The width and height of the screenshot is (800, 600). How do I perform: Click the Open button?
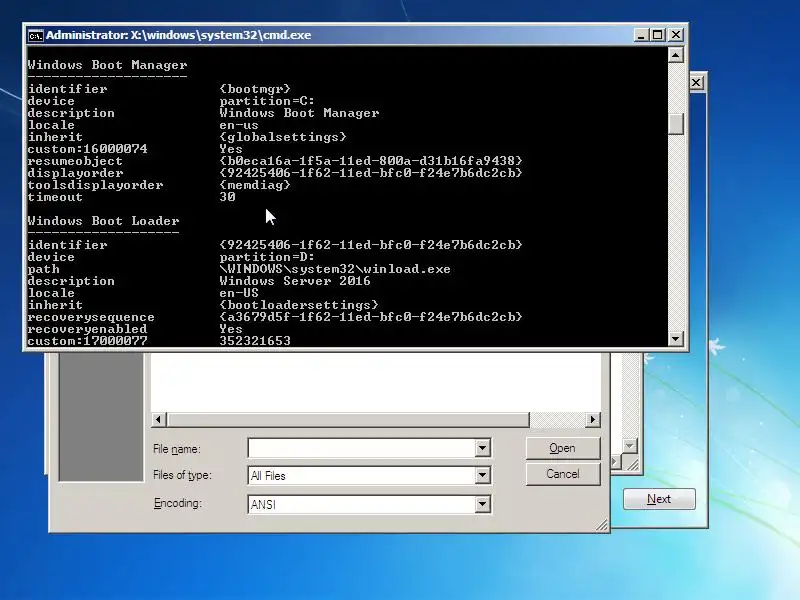pos(562,448)
